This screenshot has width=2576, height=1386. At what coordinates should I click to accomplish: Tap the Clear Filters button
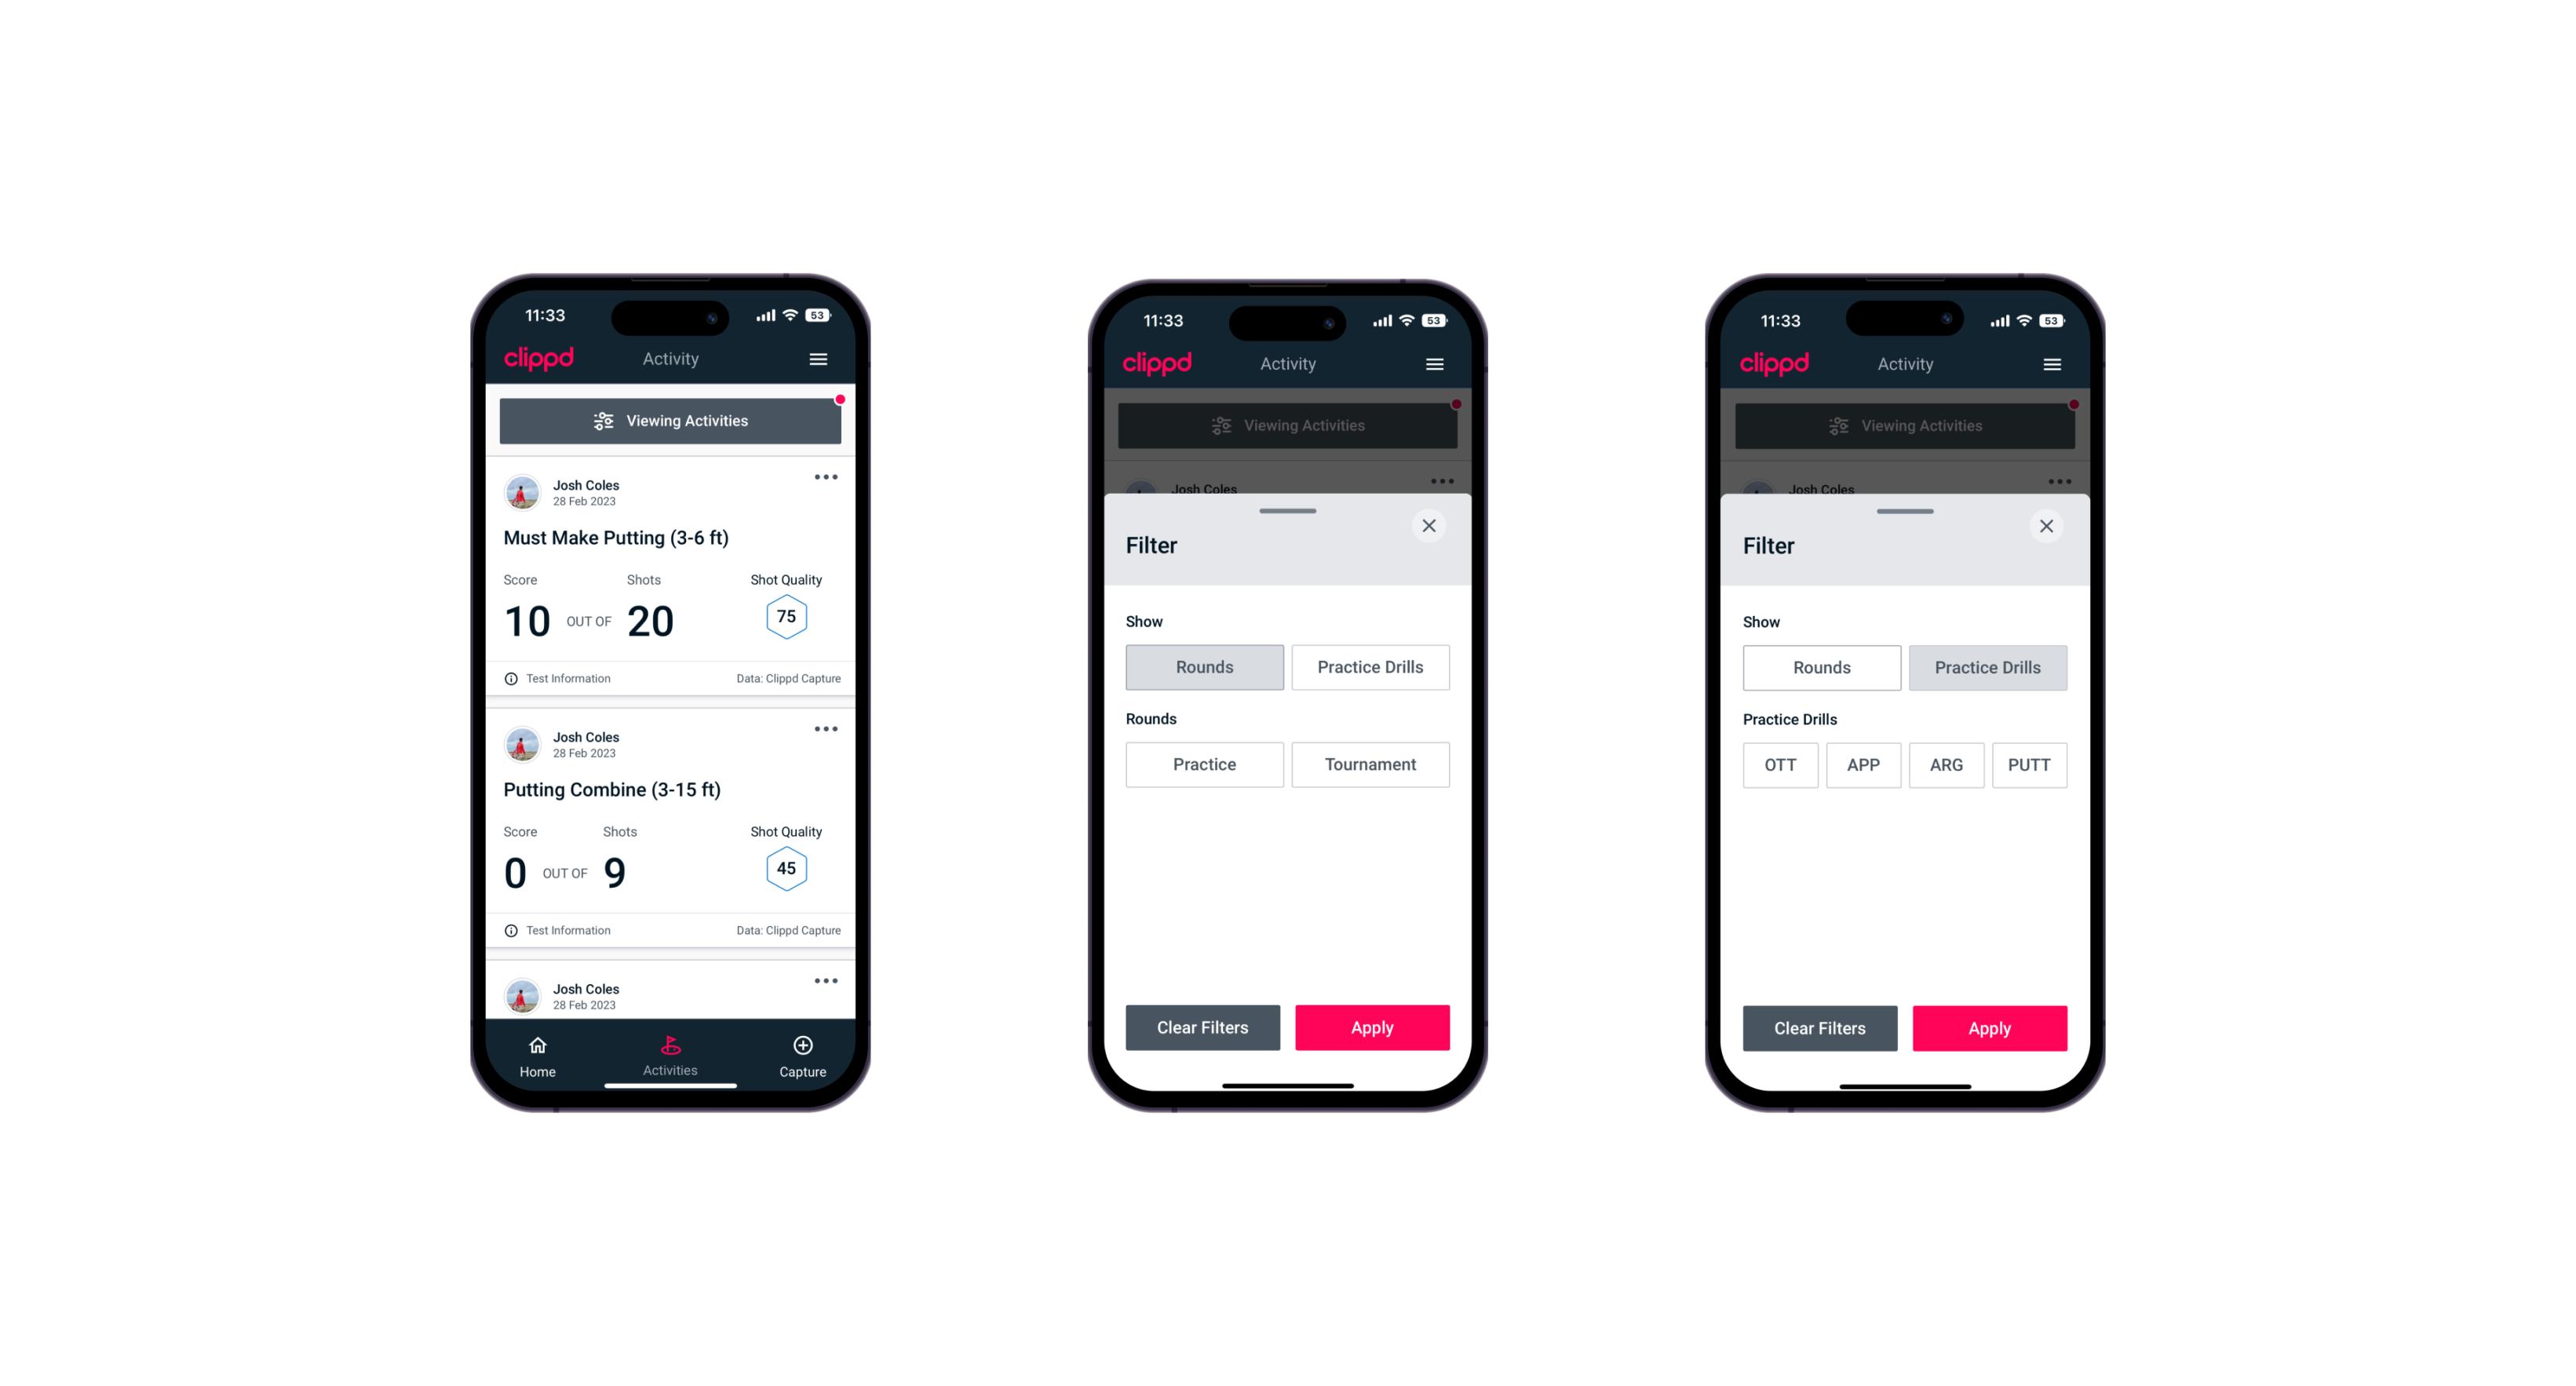pyautogui.click(x=1202, y=1026)
